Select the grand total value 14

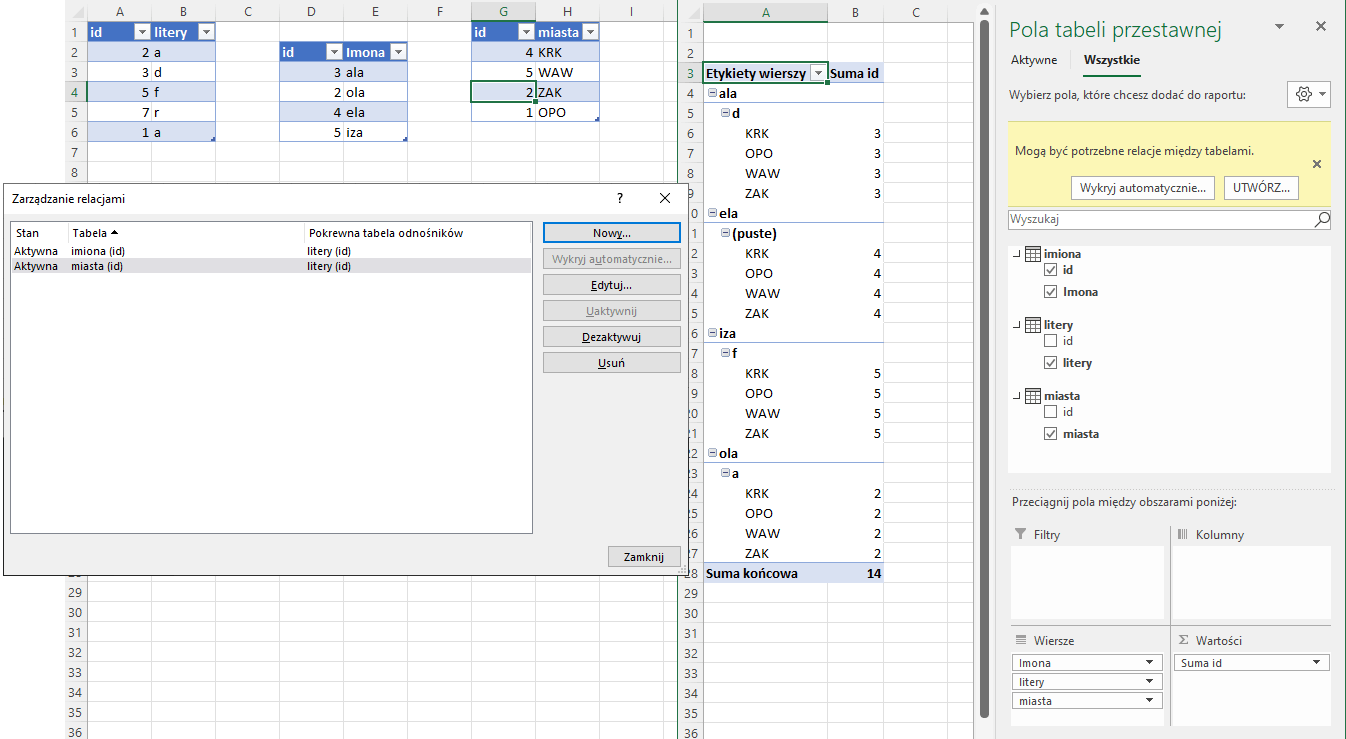(855, 573)
